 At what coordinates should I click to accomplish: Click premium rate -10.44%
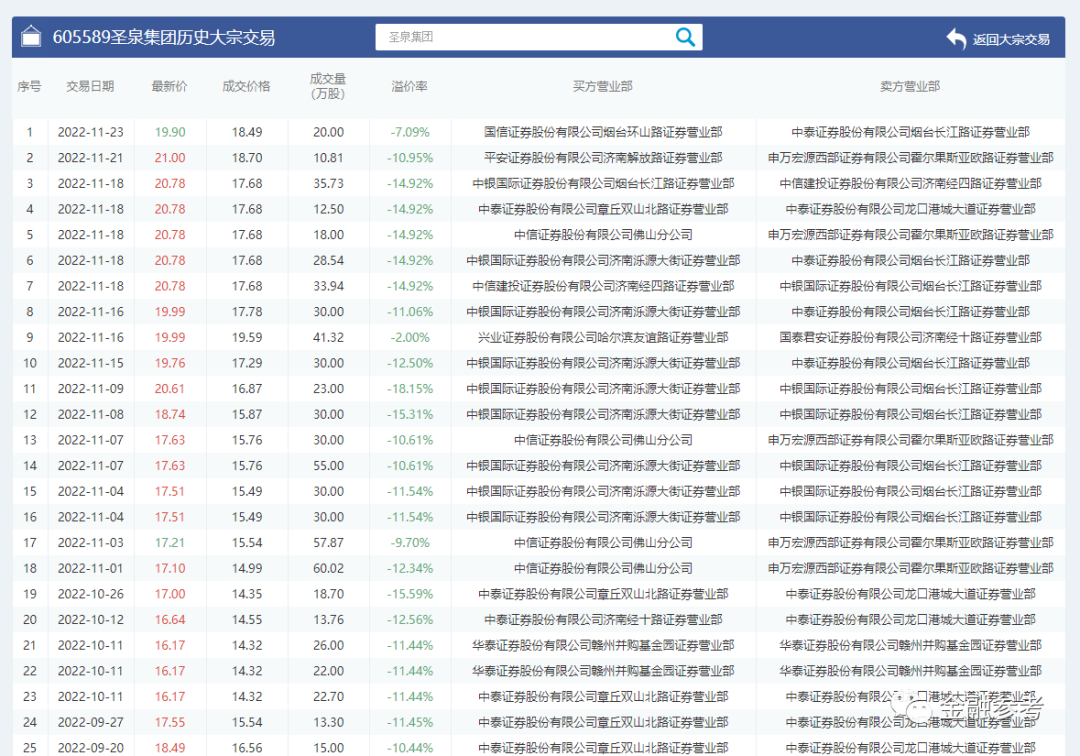(410, 748)
